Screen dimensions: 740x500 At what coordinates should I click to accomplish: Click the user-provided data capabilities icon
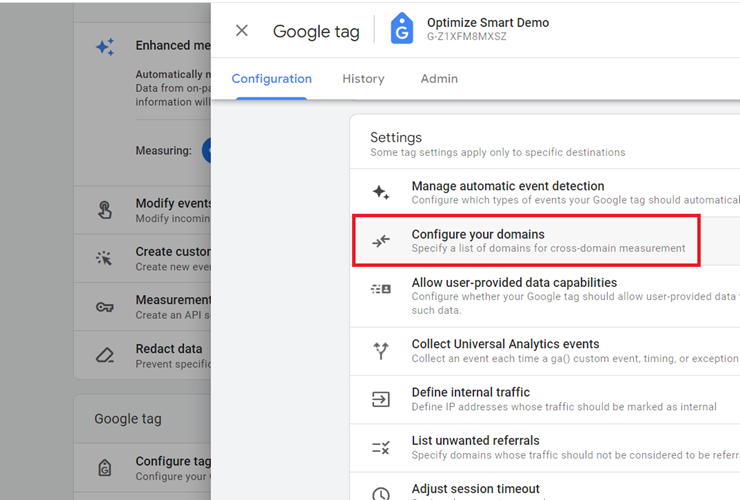381,288
